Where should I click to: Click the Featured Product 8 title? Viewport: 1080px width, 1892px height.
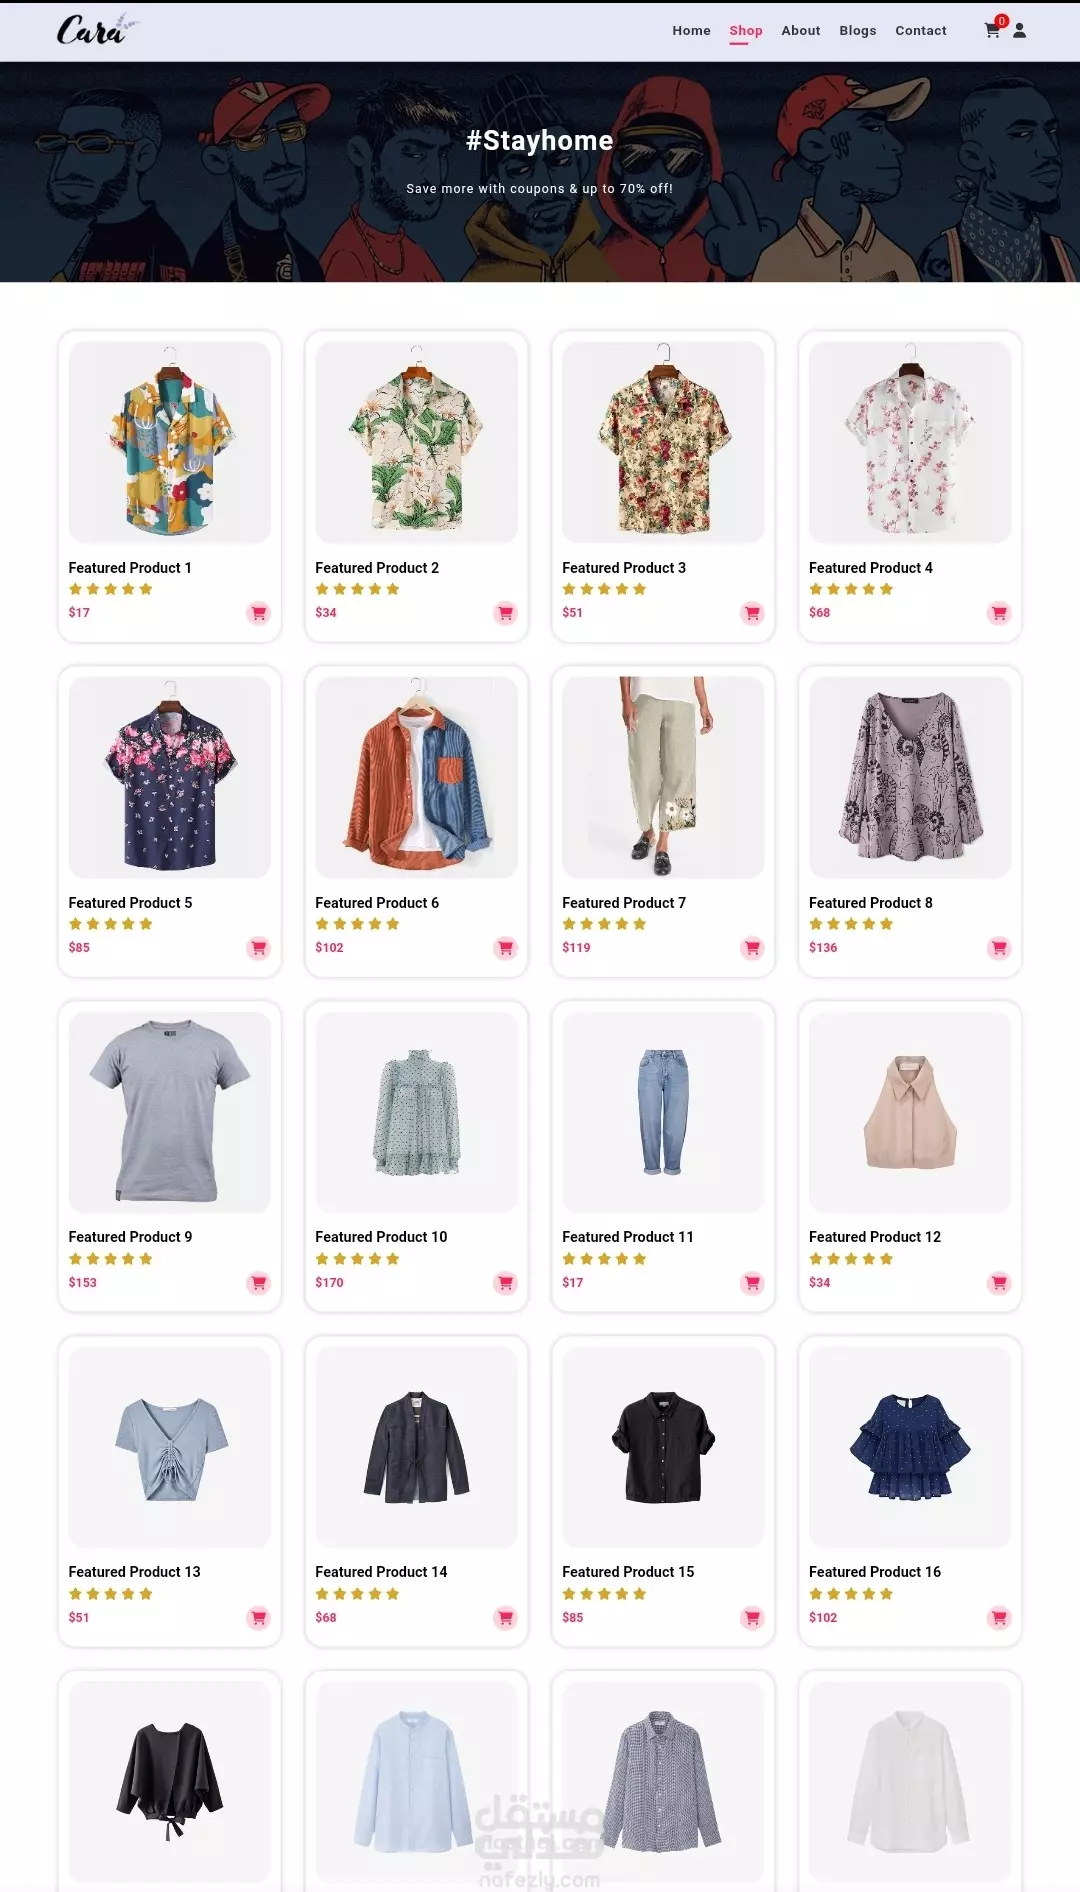tap(870, 903)
